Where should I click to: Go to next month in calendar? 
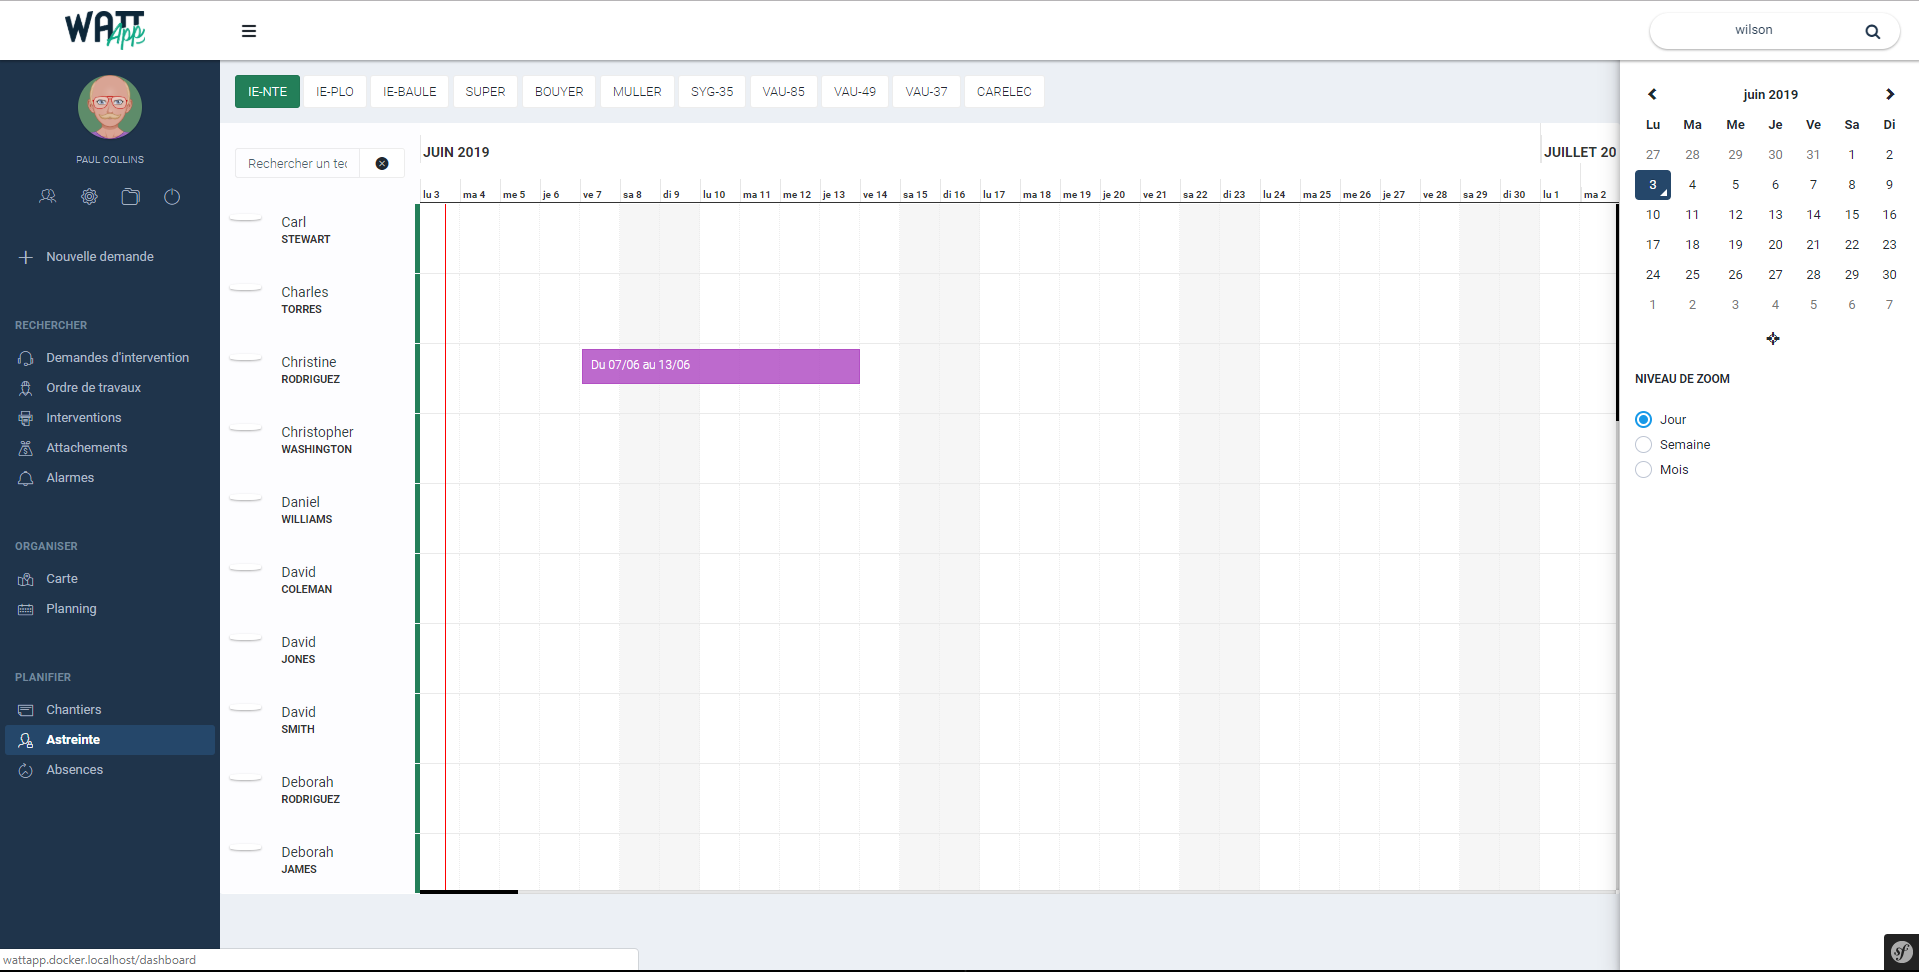[1889, 94]
